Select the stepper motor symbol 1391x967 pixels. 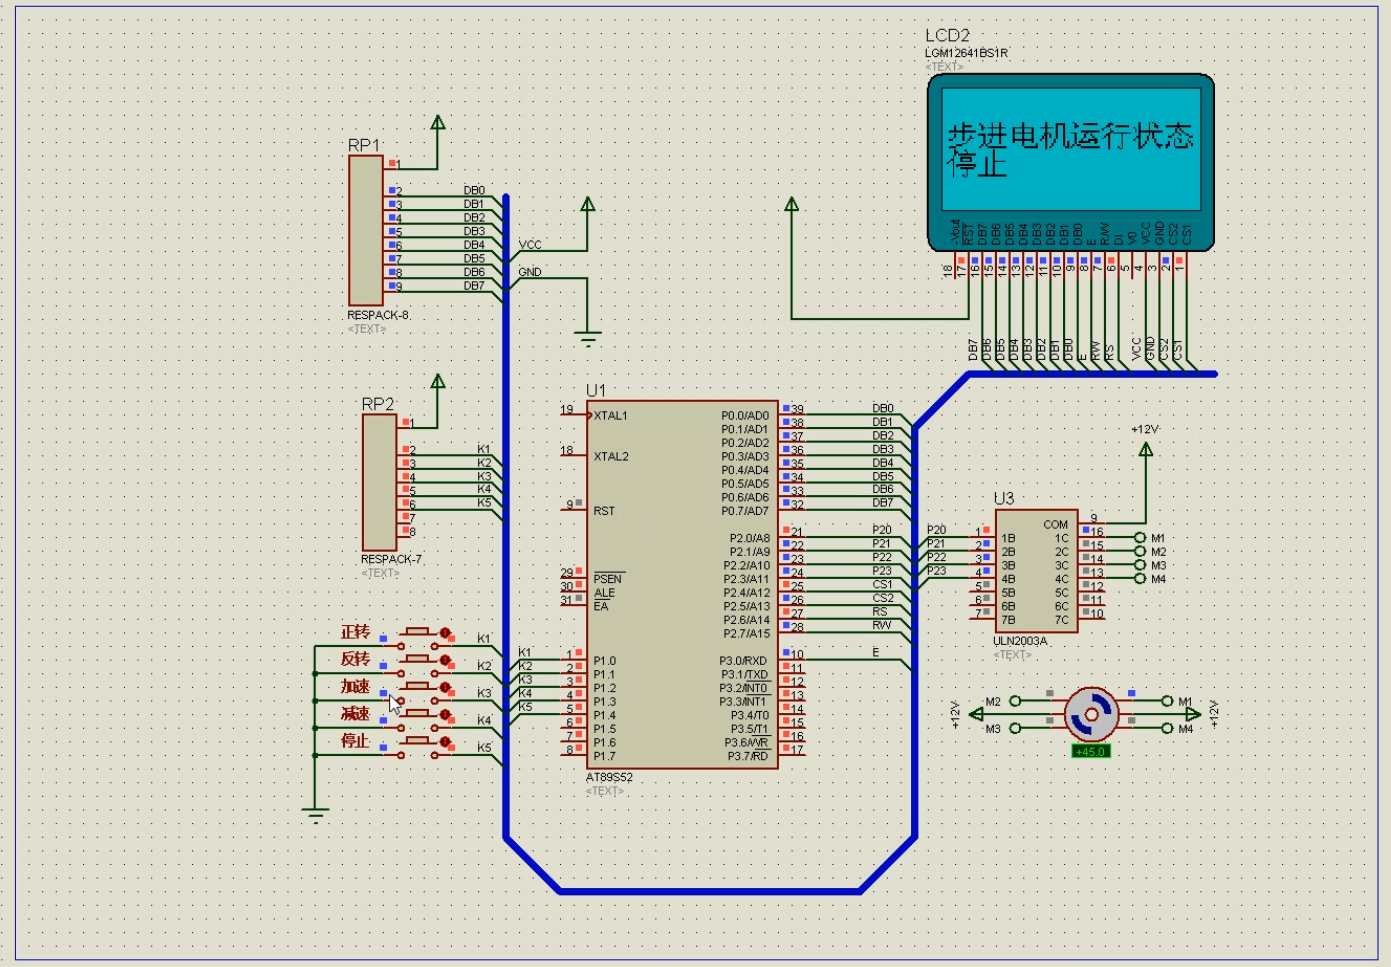pyautogui.click(x=1091, y=715)
